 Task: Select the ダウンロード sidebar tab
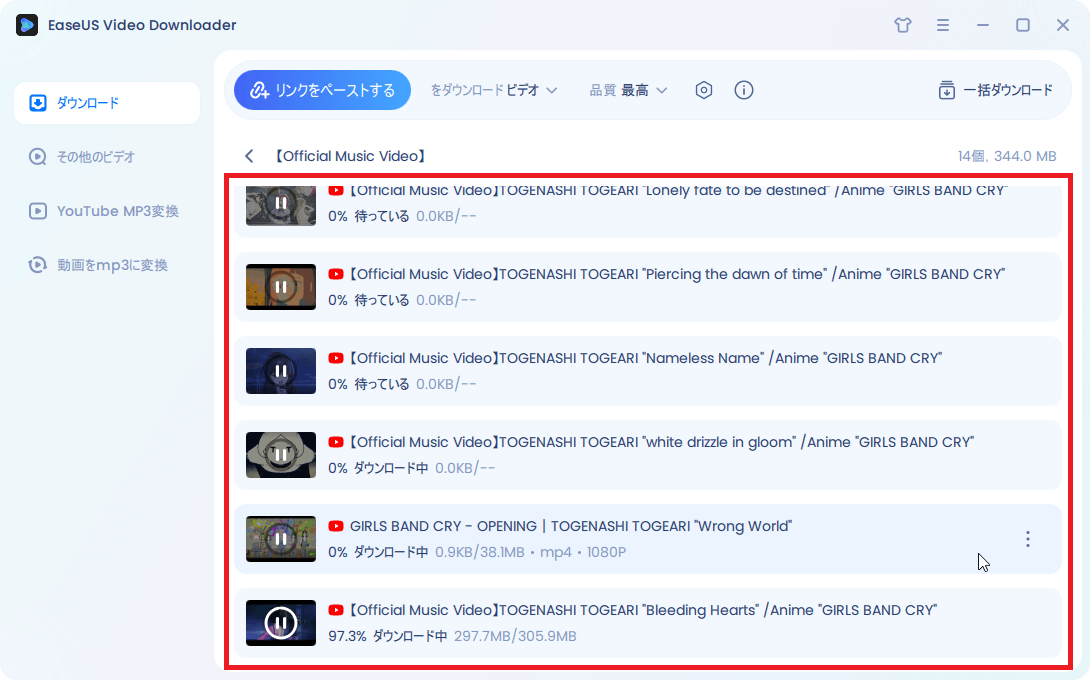point(107,103)
